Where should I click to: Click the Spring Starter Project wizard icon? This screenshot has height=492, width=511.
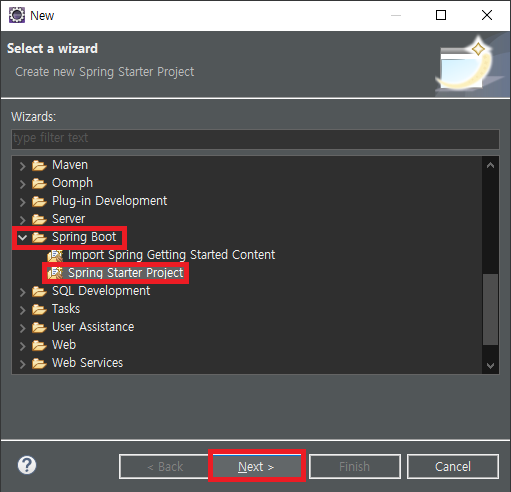(55, 273)
